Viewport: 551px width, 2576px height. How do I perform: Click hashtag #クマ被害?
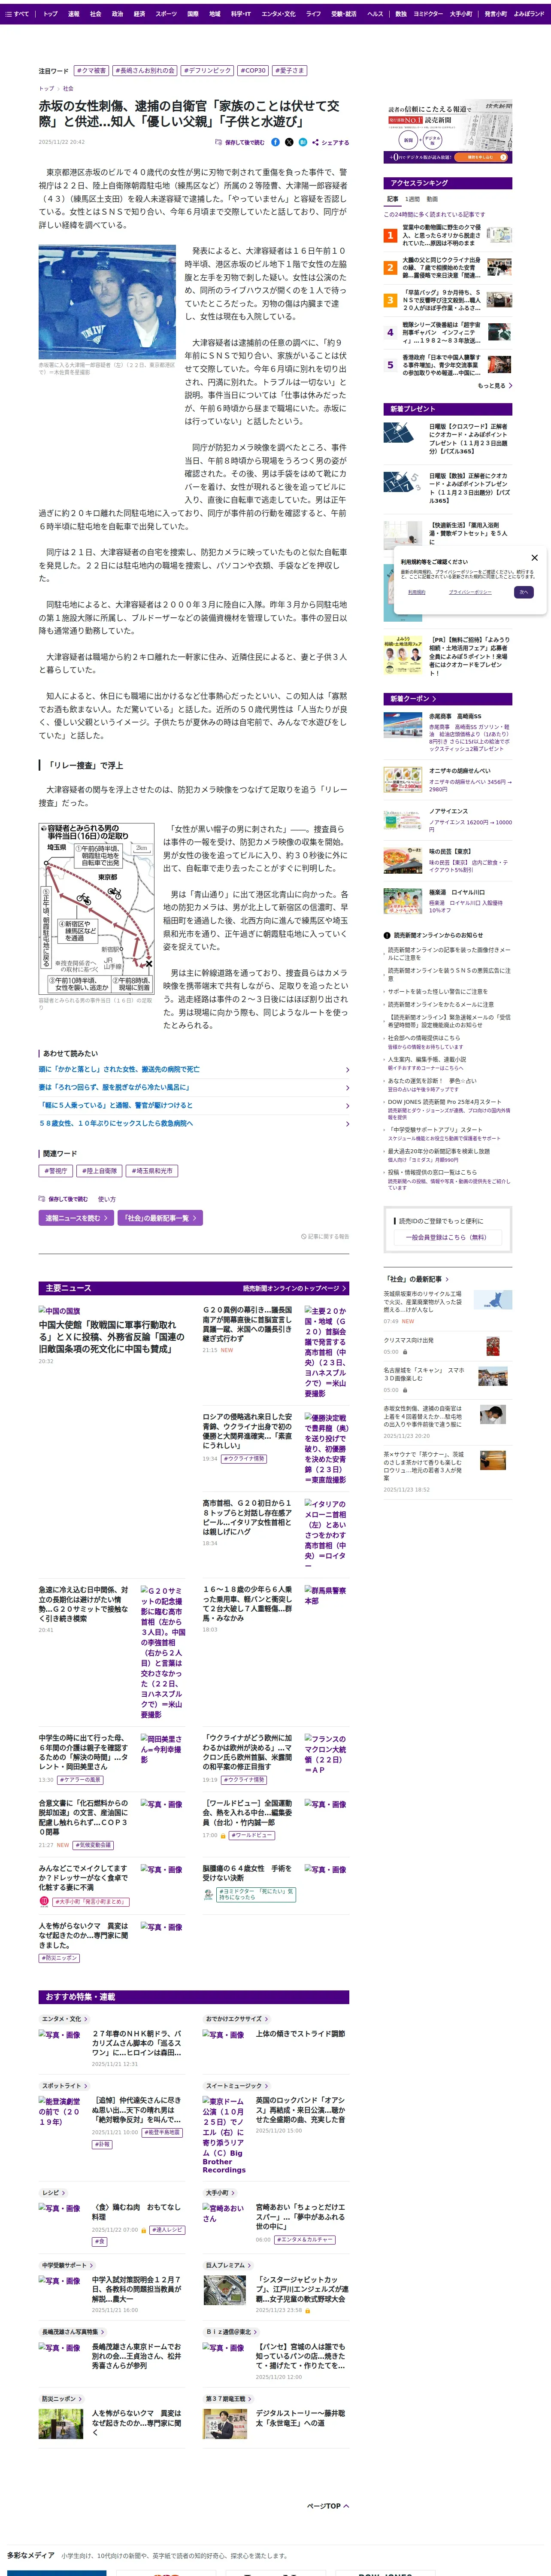tap(91, 71)
